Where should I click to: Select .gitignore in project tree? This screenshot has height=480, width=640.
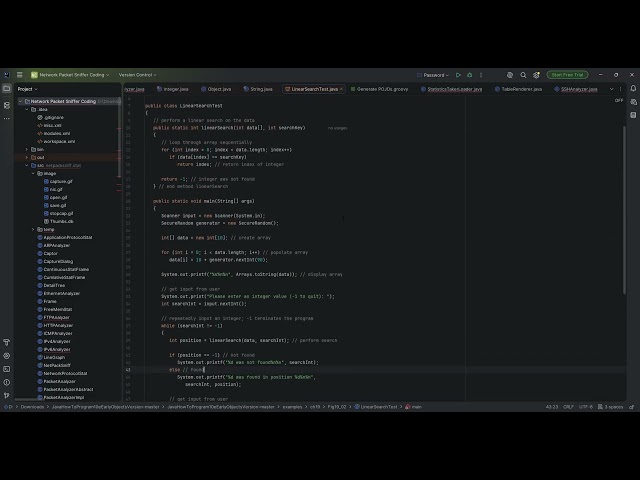pos(51,118)
